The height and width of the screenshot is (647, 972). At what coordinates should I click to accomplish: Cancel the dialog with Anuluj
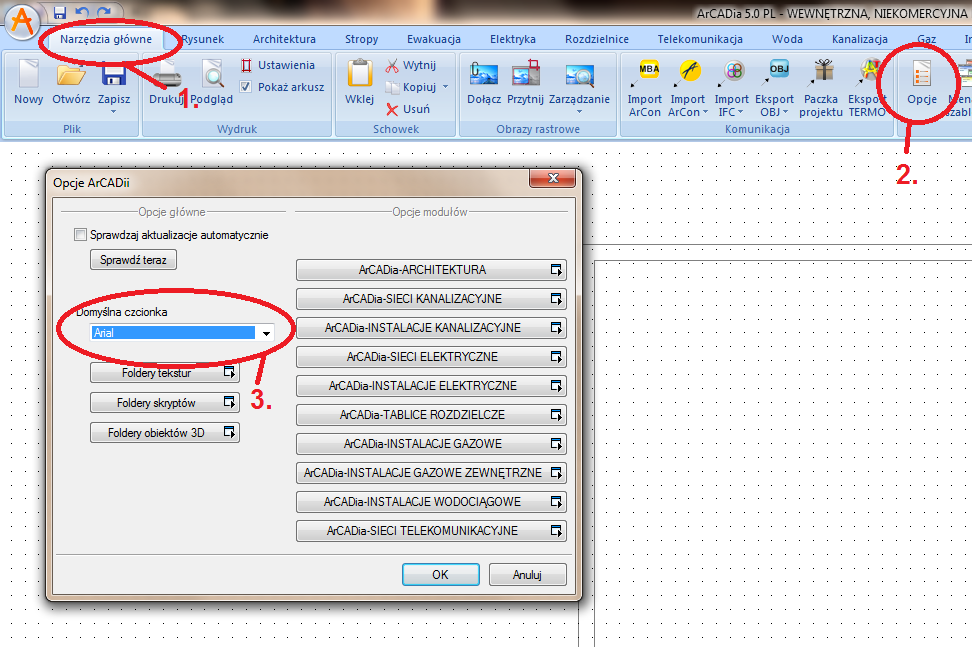528,574
